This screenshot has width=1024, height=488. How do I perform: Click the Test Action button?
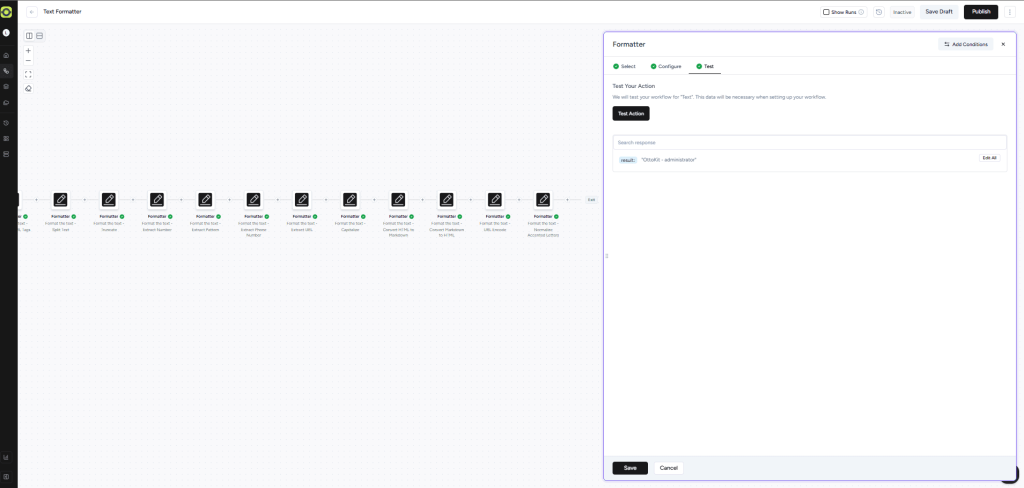pos(630,114)
